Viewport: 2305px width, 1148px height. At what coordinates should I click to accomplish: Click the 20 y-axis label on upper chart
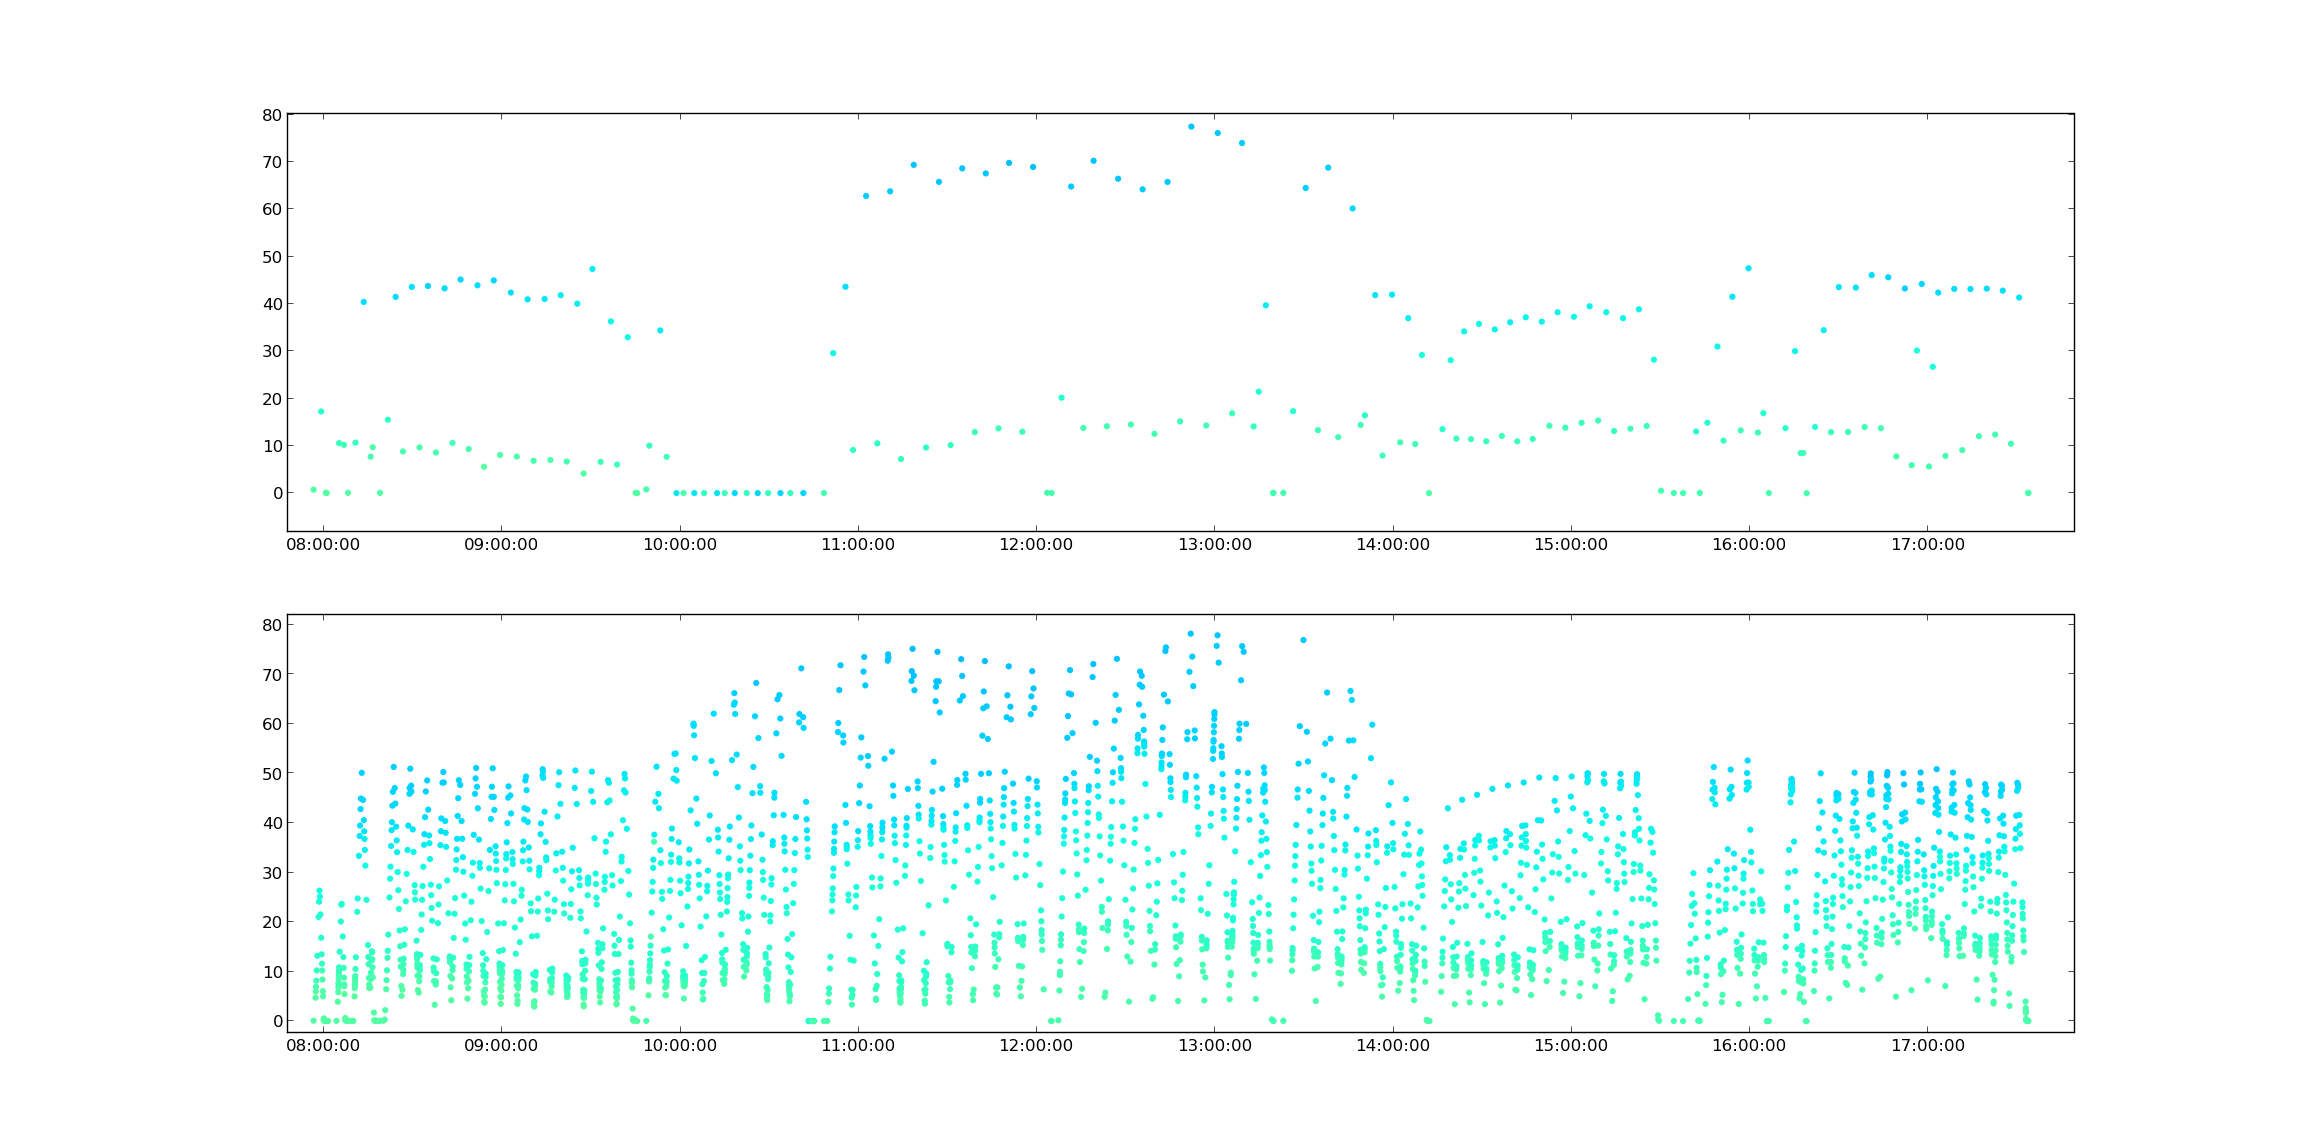(272, 399)
